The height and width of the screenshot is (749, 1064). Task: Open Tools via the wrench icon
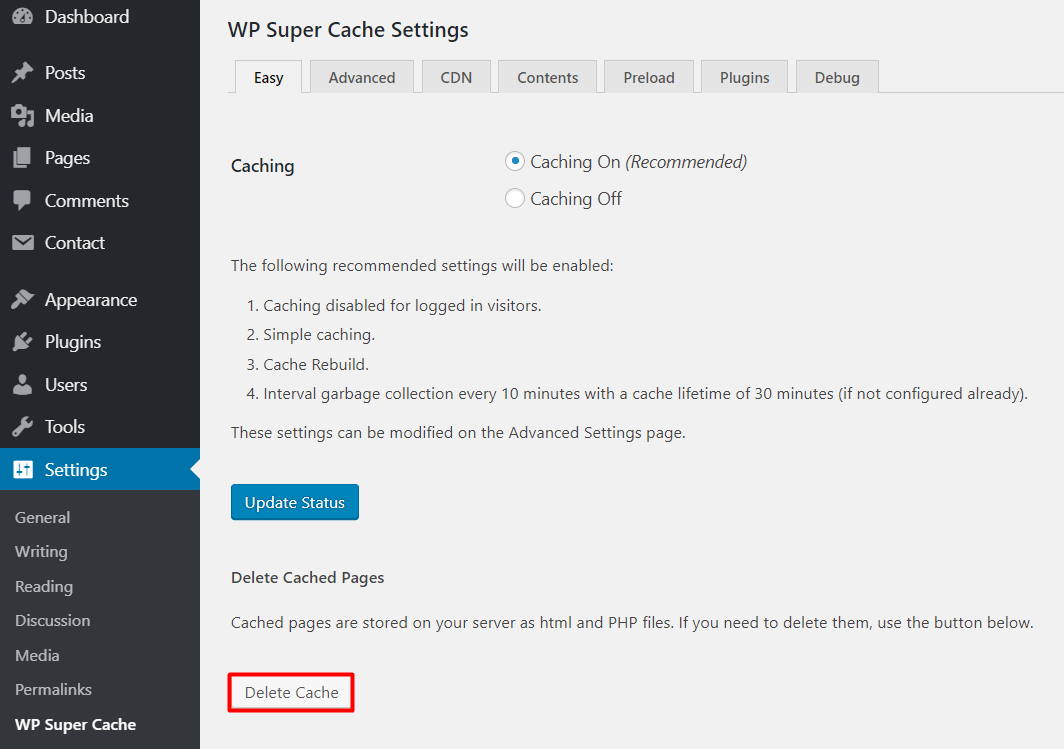tap(21, 426)
